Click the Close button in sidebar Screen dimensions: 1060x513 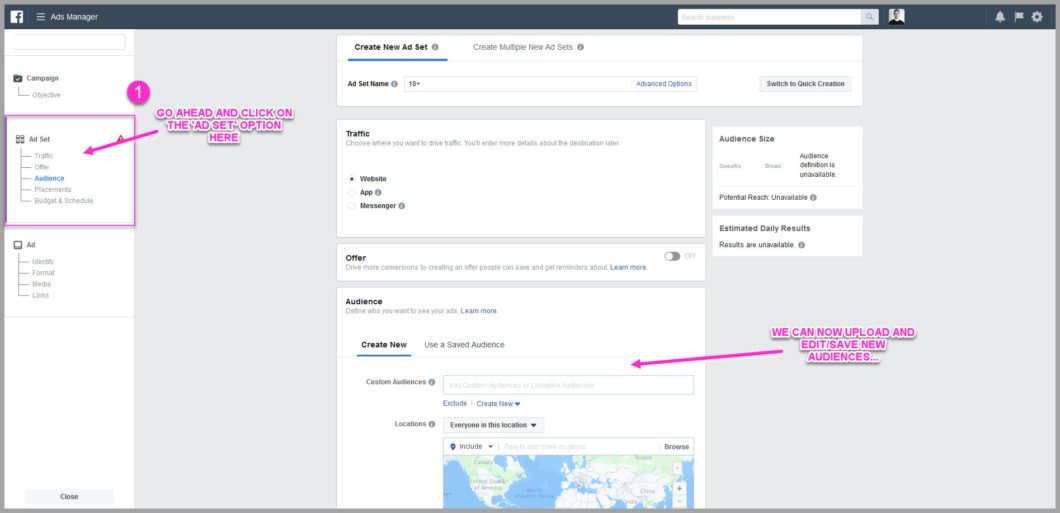69,497
